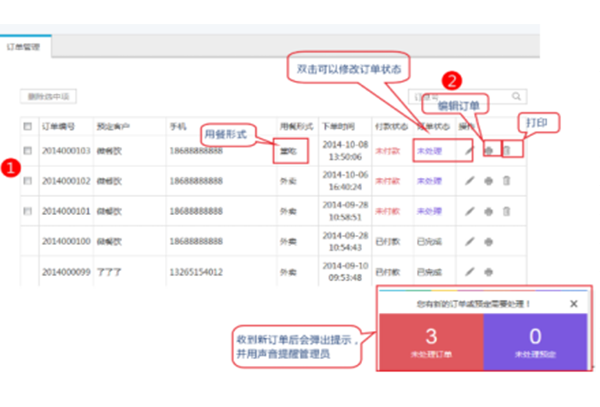Click 已付款 status of order 2014000099
600x407 pixels.
(x=388, y=272)
